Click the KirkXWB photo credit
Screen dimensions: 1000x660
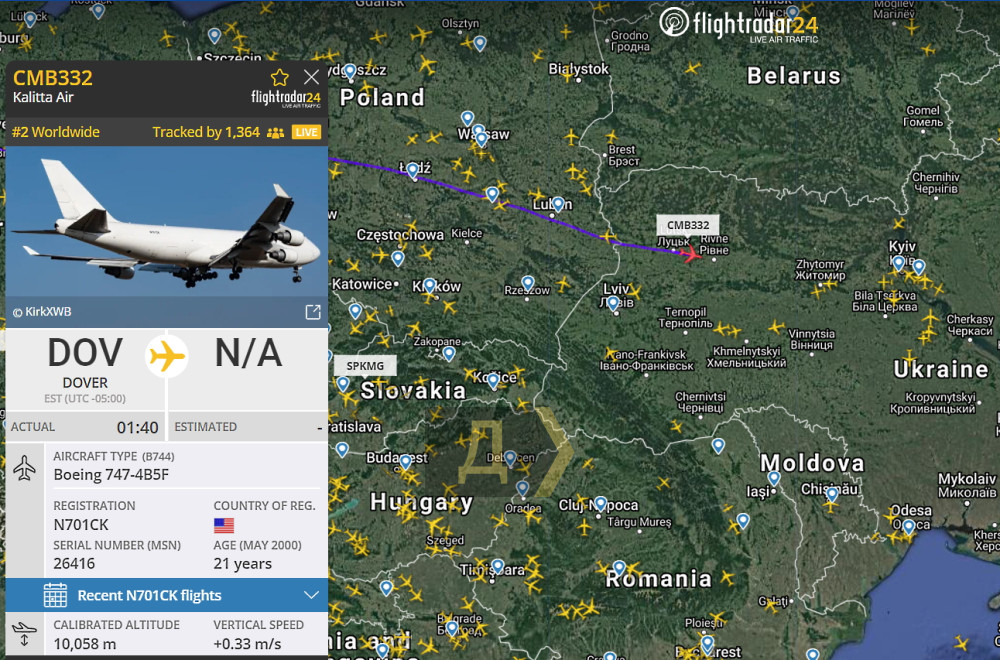click(42, 312)
